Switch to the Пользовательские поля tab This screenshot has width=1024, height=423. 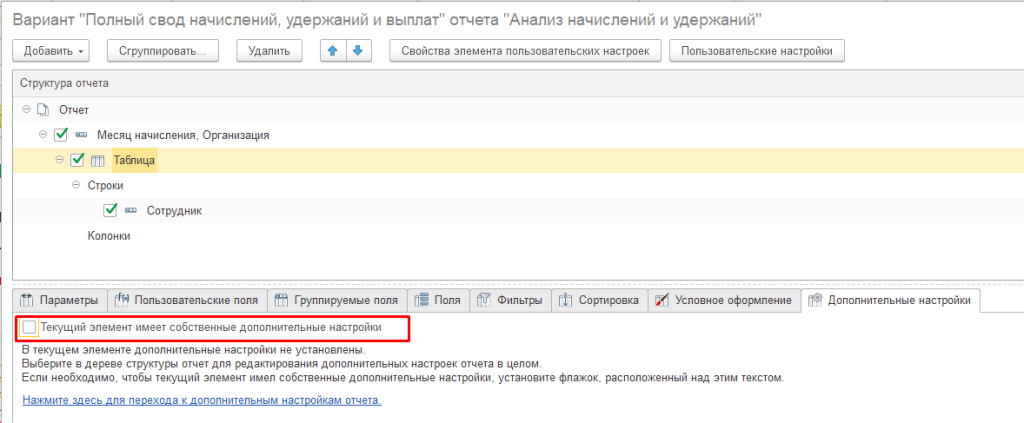[x=187, y=300]
